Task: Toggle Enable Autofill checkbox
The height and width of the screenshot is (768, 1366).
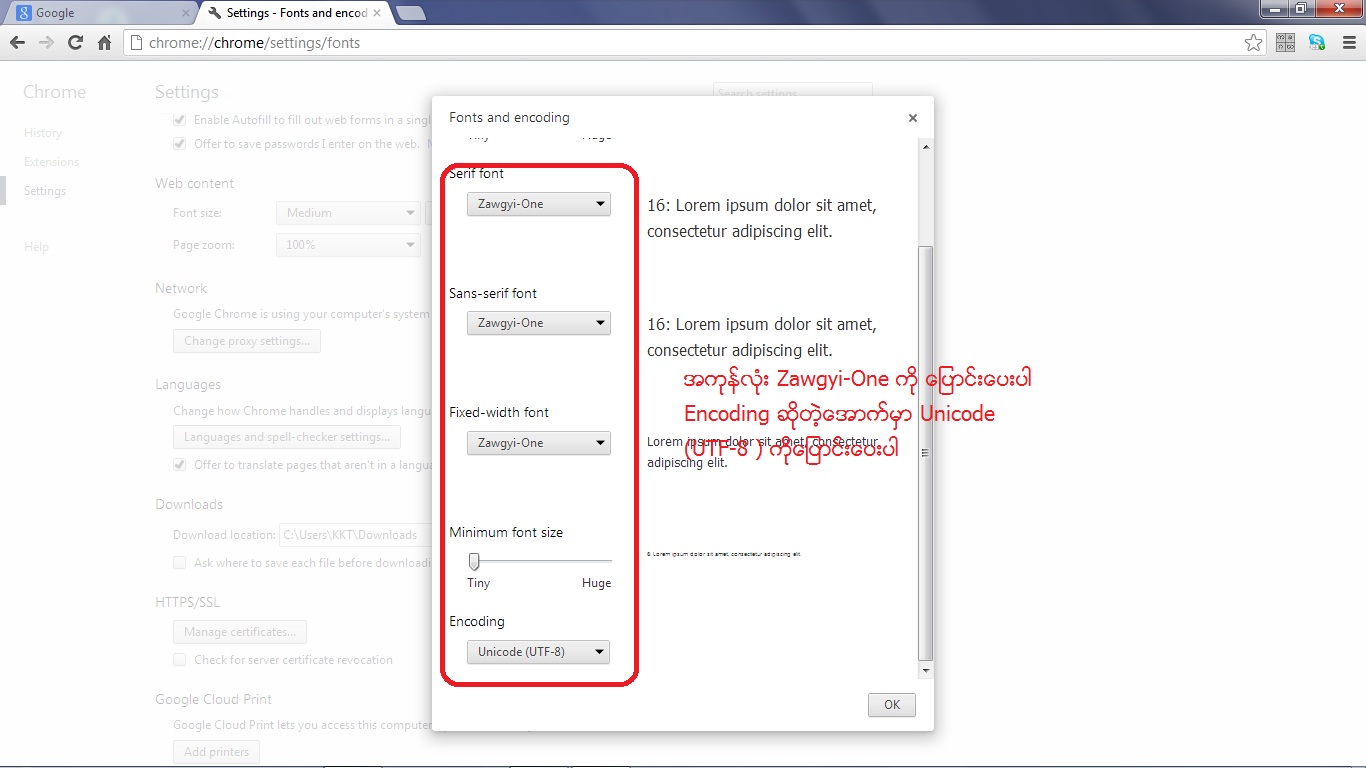Action: [x=180, y=120]
